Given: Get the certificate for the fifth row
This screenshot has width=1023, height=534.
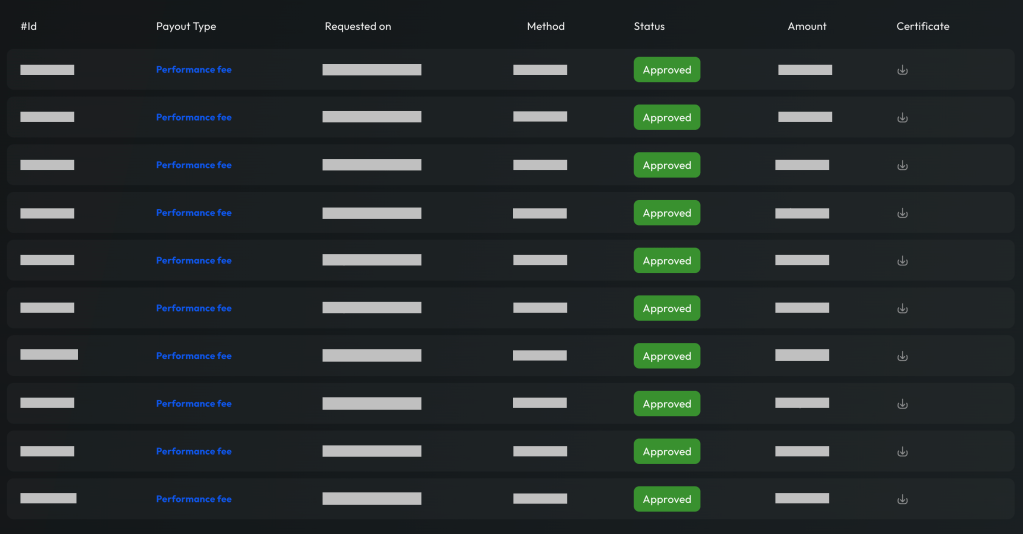Looking at the screenshot, I should (902, 261).
